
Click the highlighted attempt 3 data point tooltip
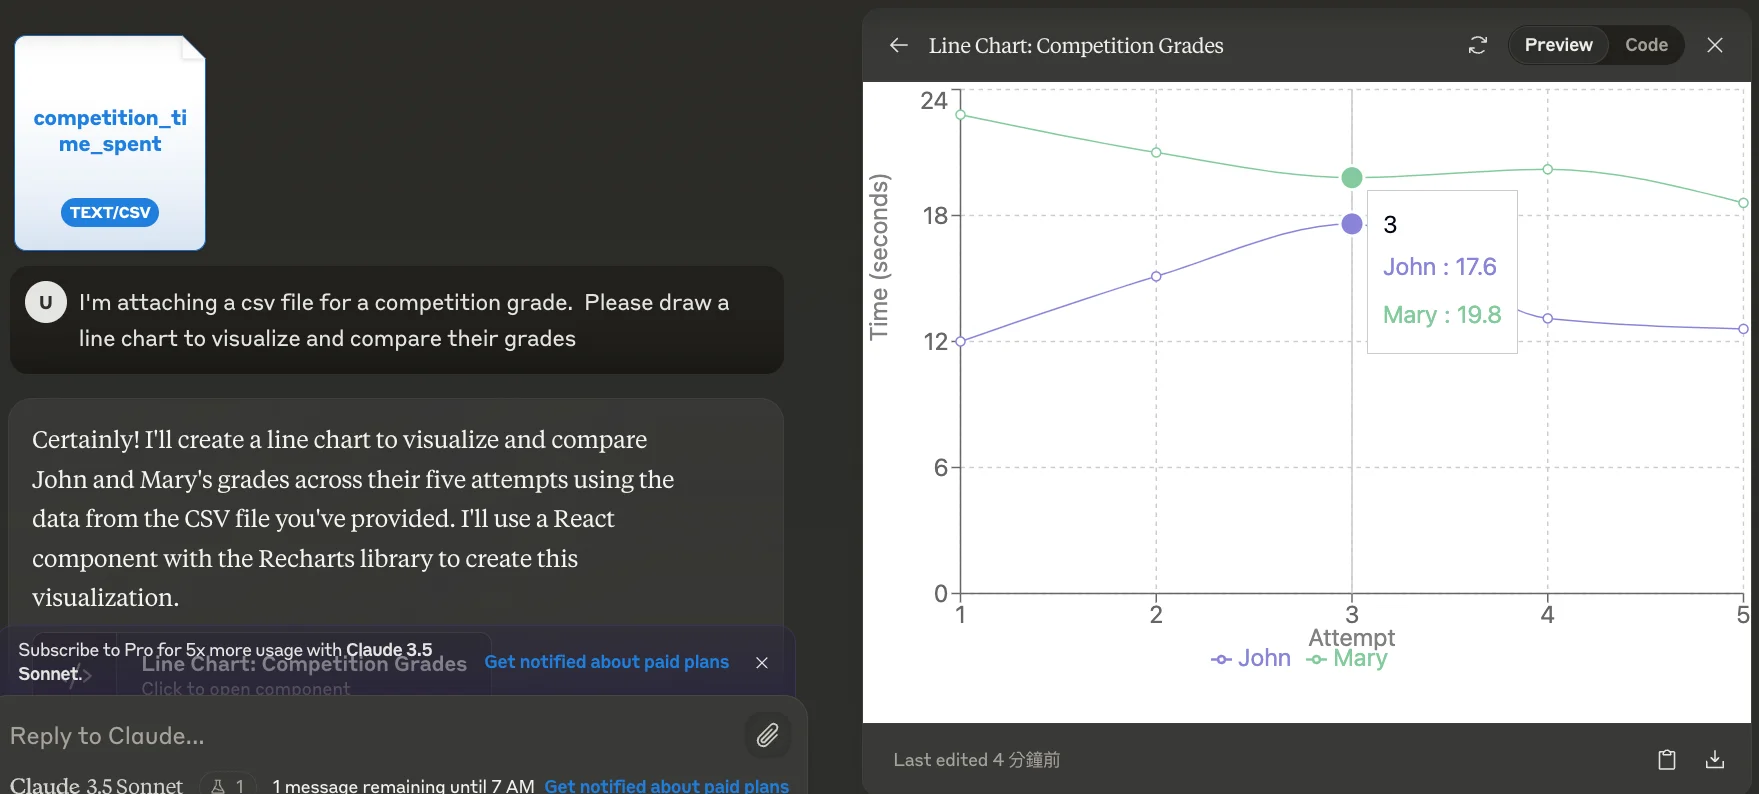1441,270
